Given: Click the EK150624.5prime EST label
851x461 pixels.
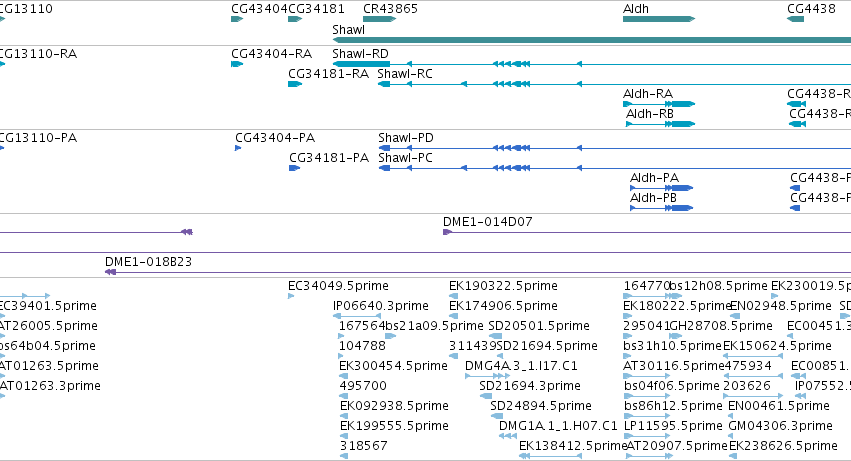Looking at the screenshot, I should (777, 346).
